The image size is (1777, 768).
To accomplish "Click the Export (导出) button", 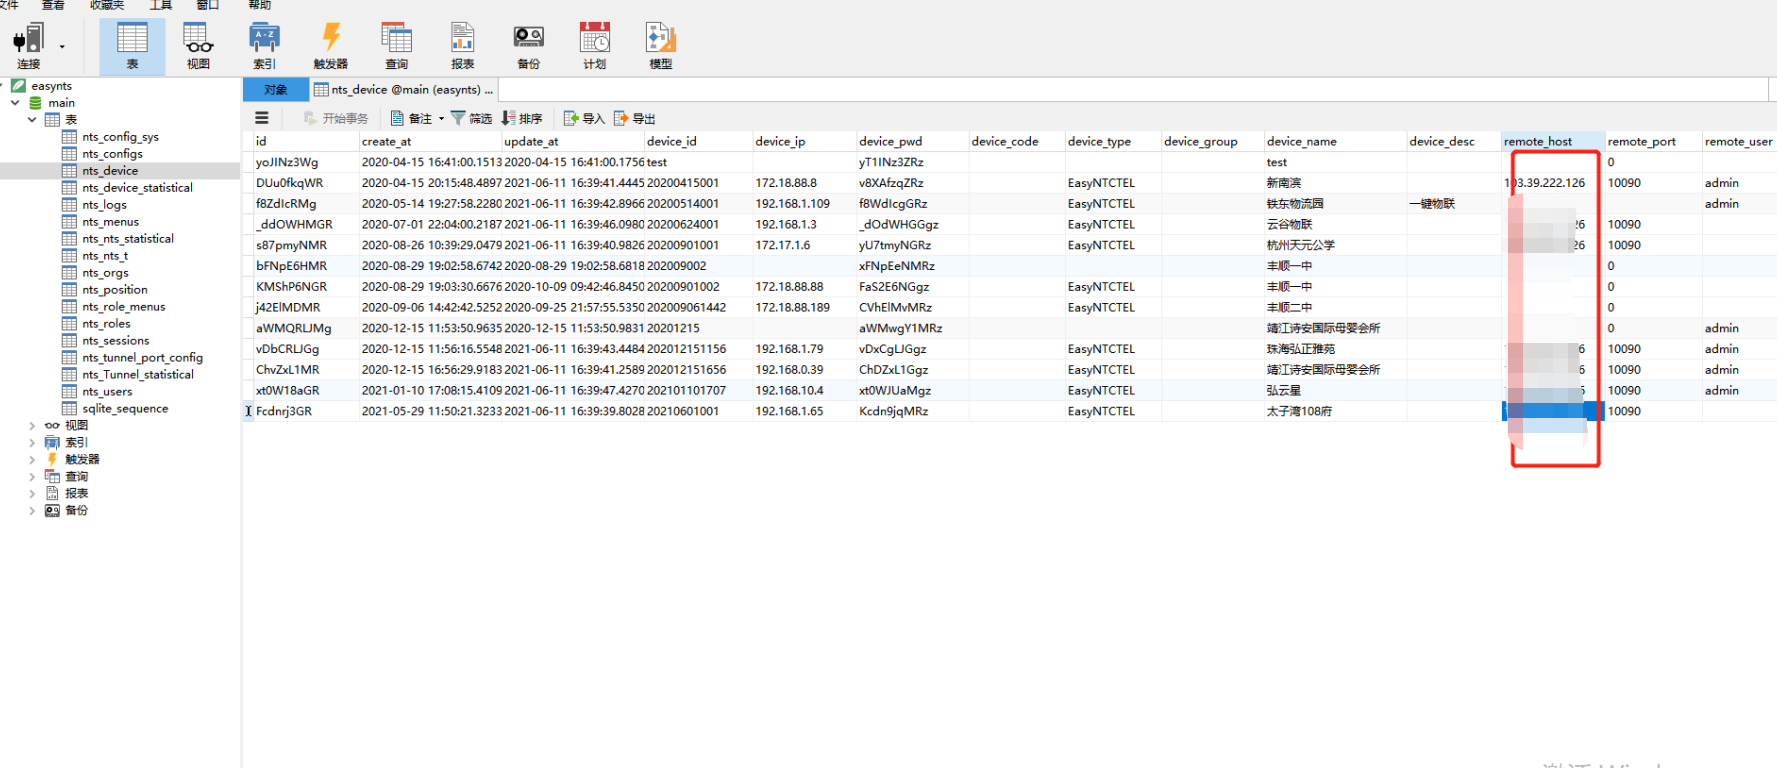I will click(634, 118).
